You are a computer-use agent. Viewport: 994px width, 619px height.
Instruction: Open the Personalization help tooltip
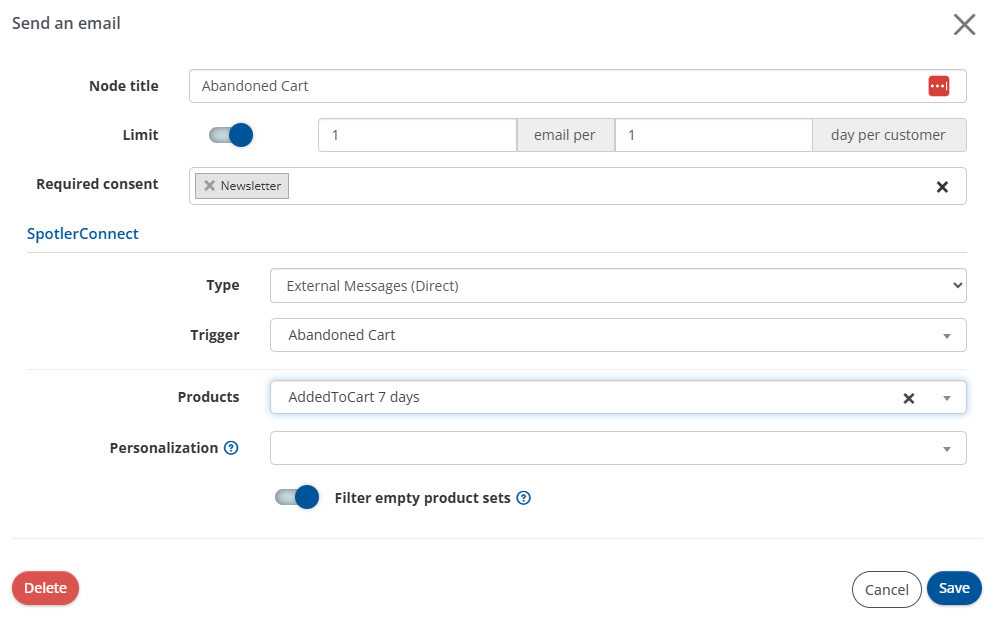[x=231, y=447]
